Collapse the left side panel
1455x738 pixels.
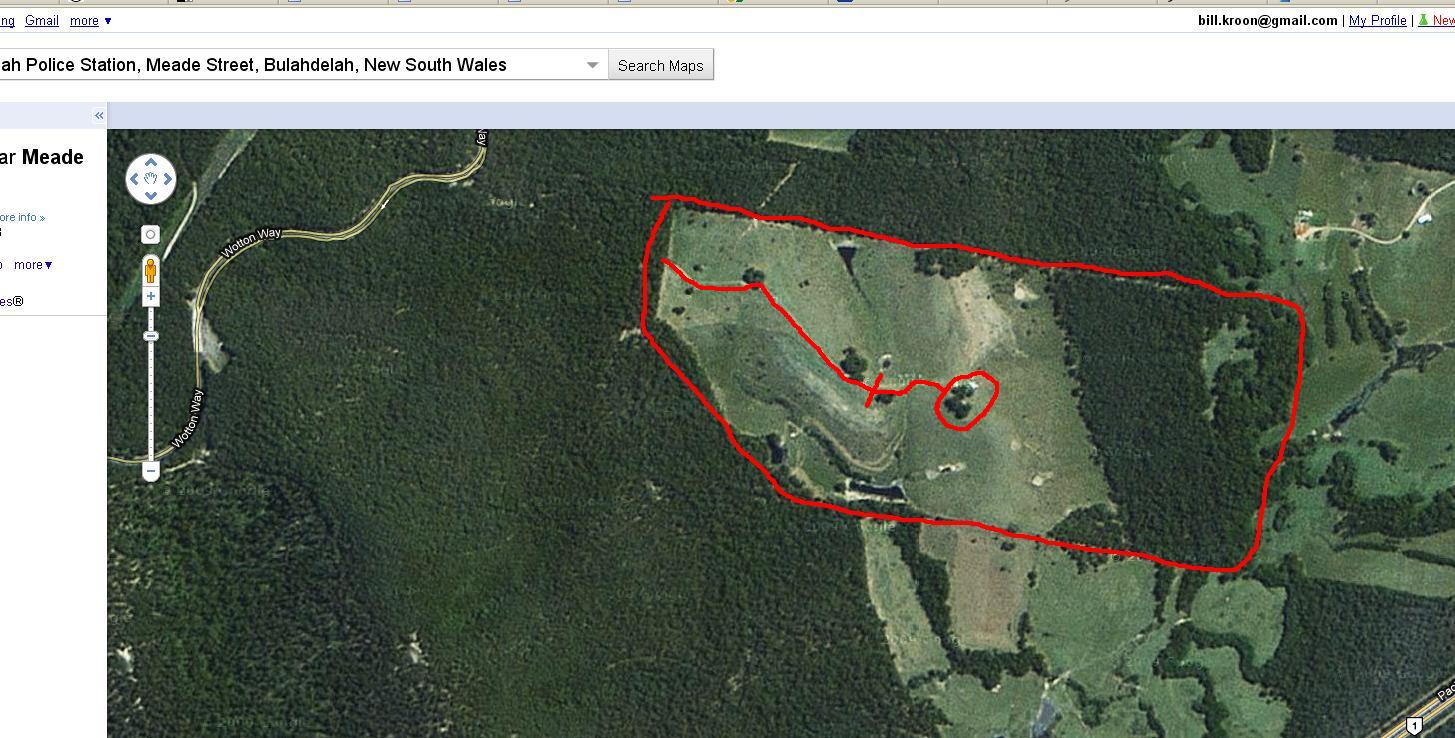pos(99,116)
